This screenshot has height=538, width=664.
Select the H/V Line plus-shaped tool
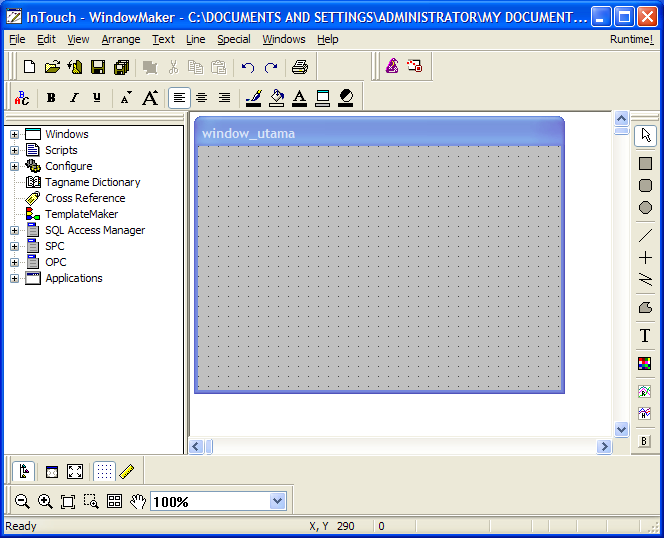(x=645, y=258)
